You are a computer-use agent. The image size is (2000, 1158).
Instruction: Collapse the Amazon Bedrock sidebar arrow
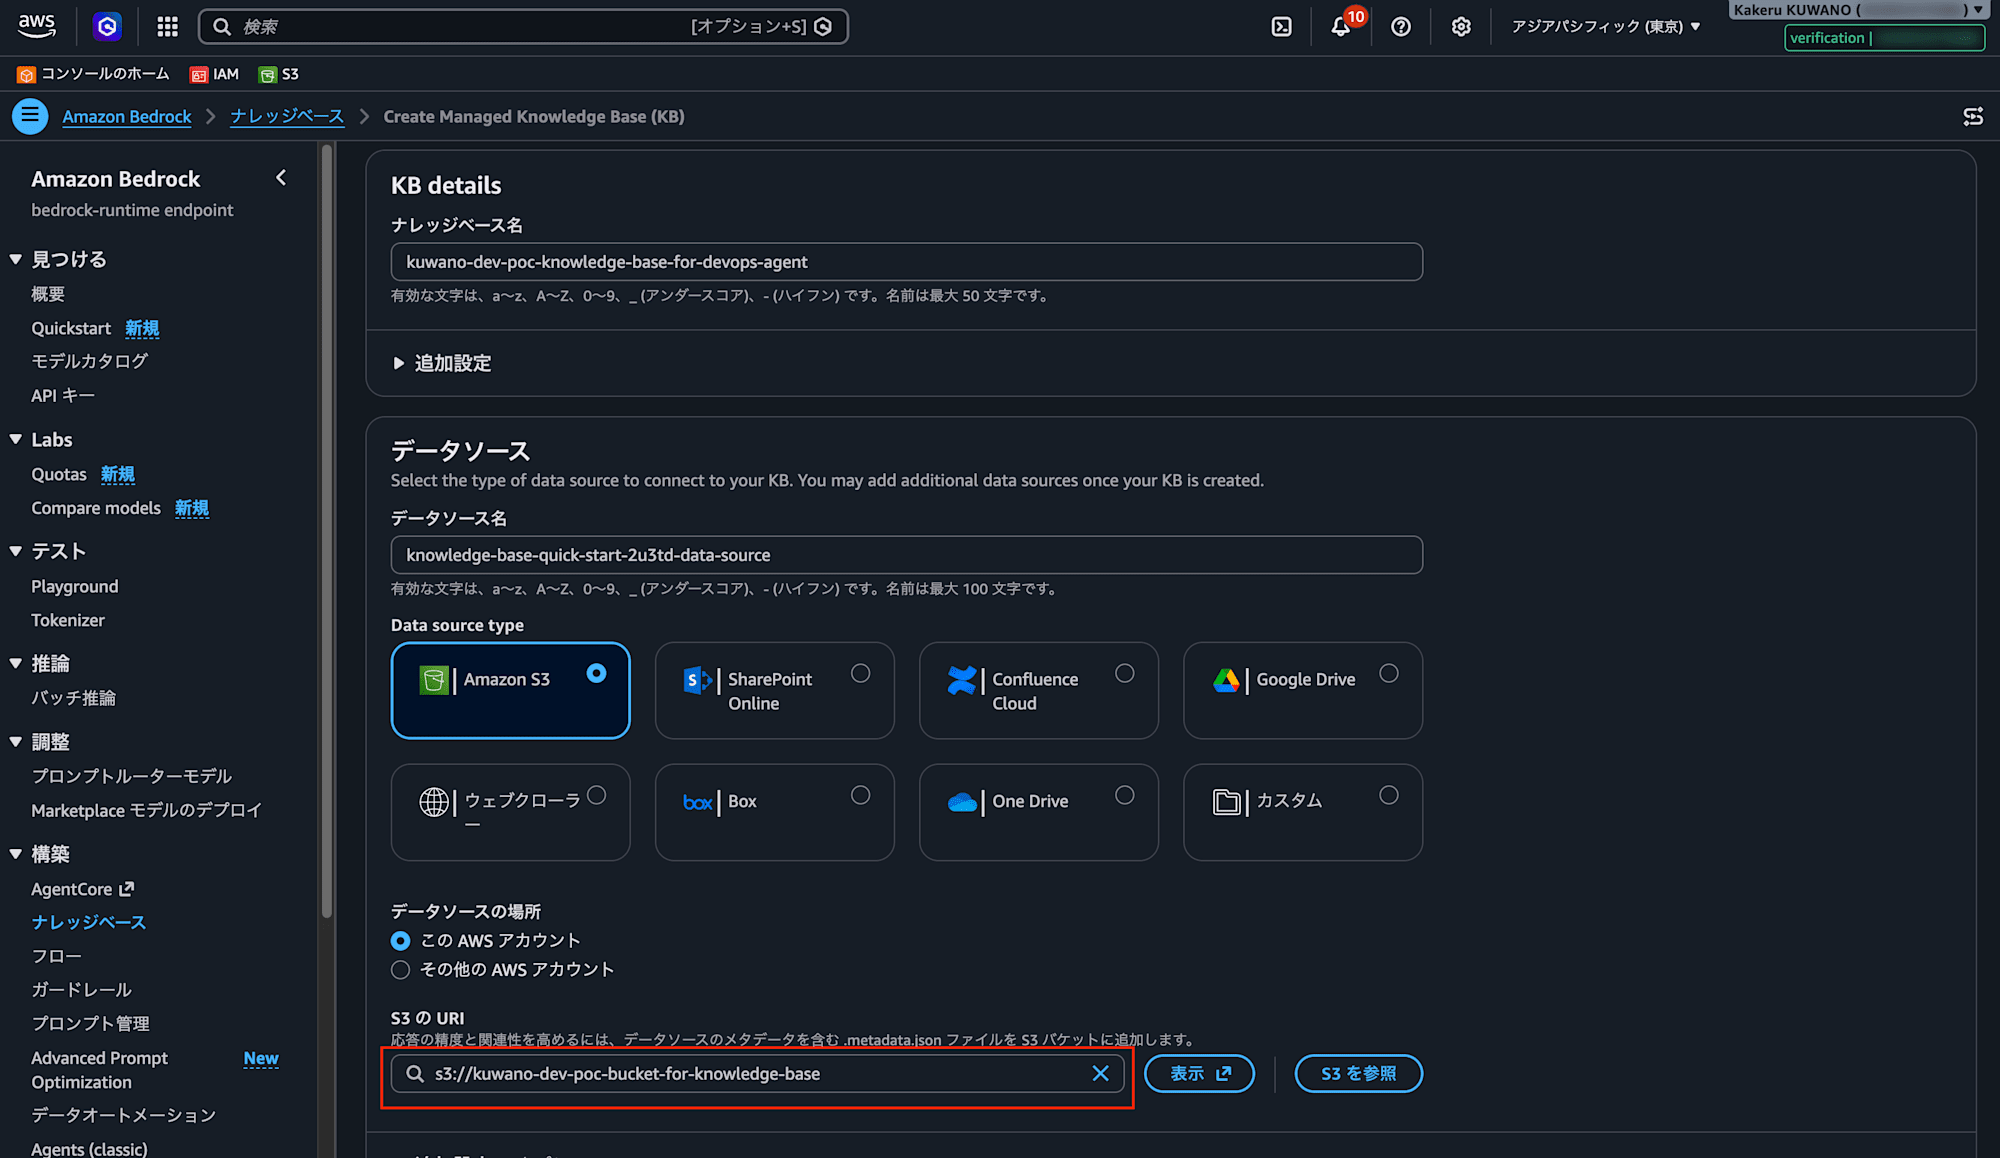[x=281, y=178]
